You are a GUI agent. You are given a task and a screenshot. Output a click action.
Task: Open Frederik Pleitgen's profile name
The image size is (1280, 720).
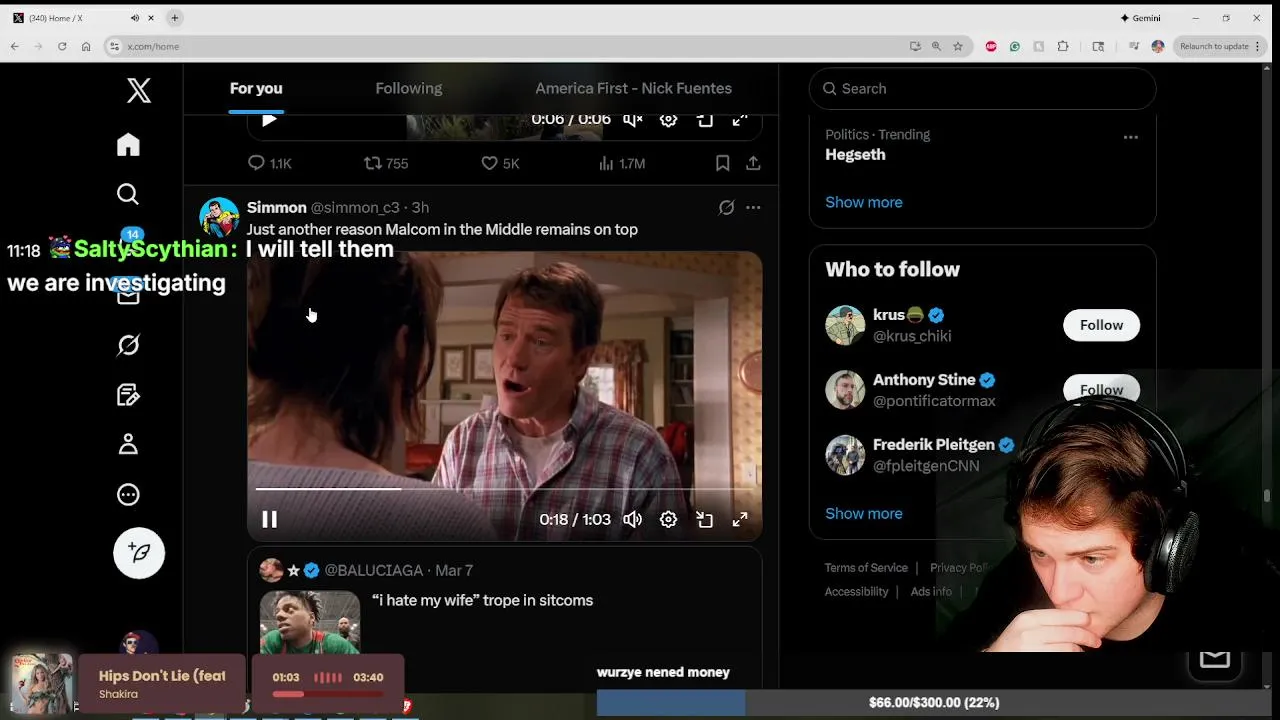tap(933, 444)
